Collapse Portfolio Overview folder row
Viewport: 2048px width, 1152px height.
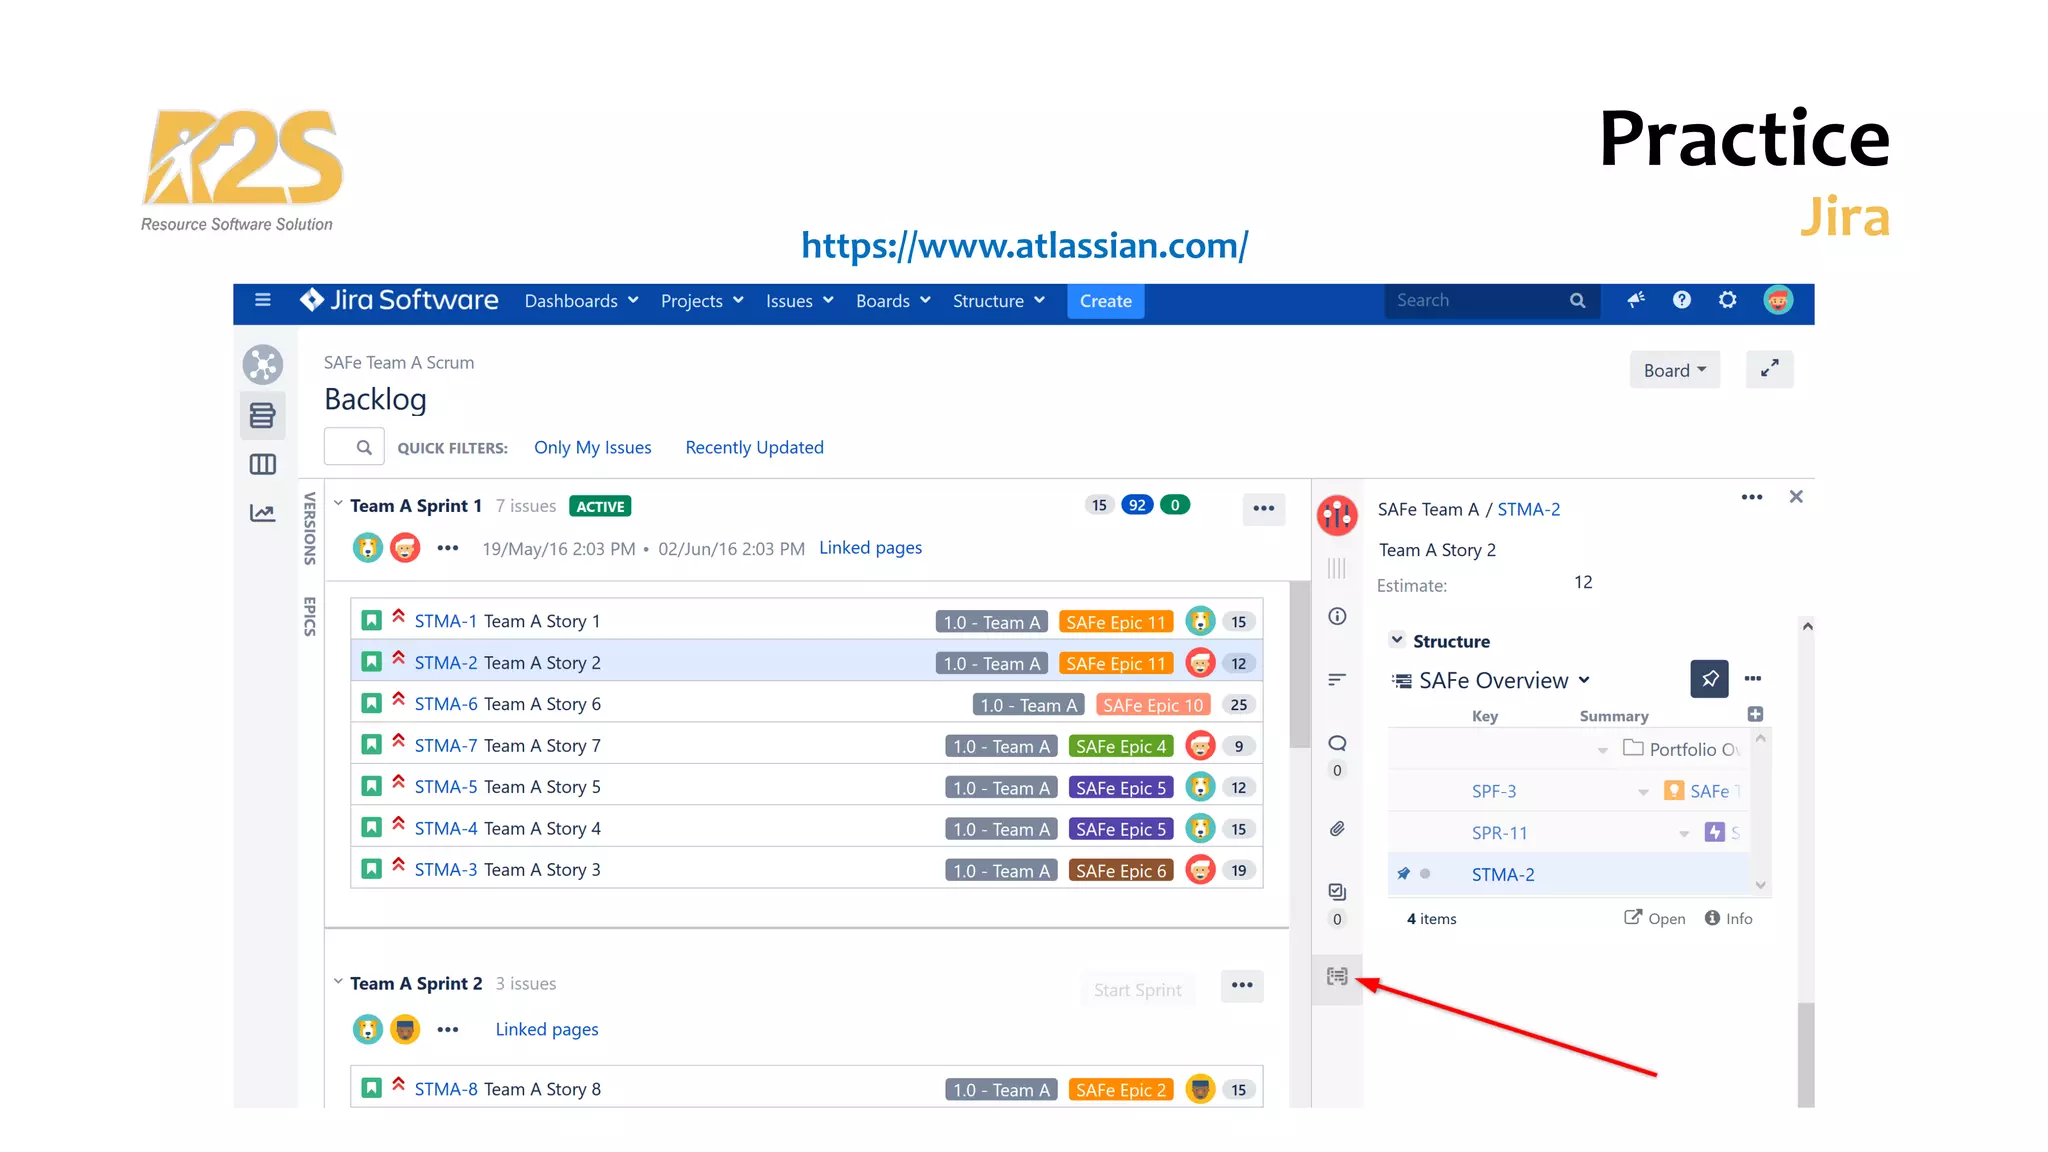1602,750
